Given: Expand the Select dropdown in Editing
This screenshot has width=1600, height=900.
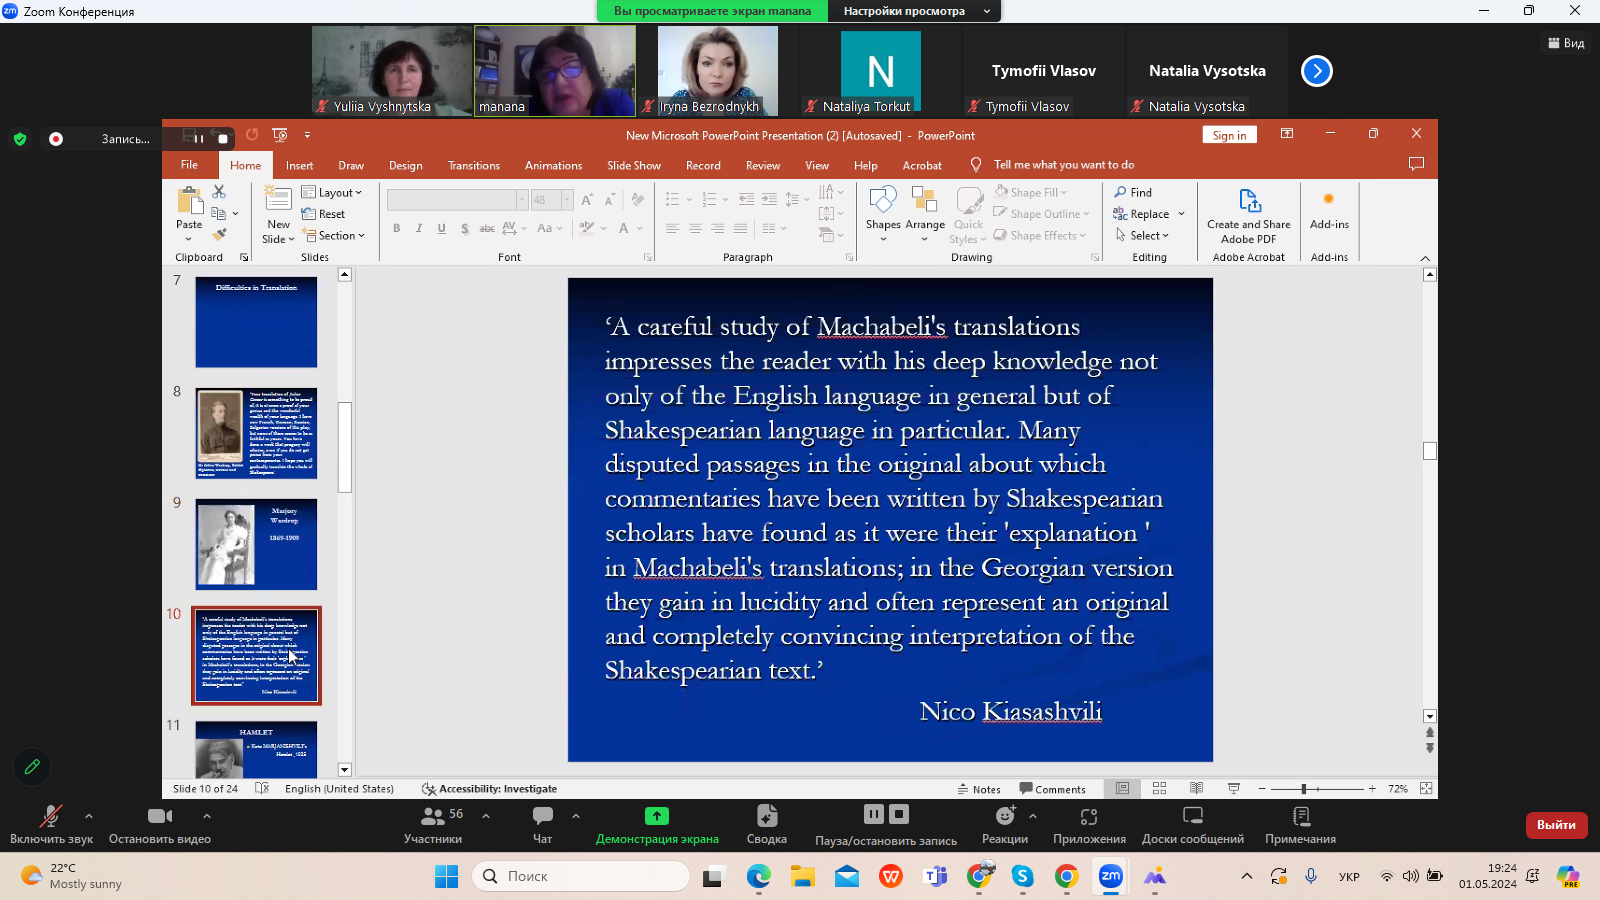Looking at the screenshot, I should click(1143, 236).
